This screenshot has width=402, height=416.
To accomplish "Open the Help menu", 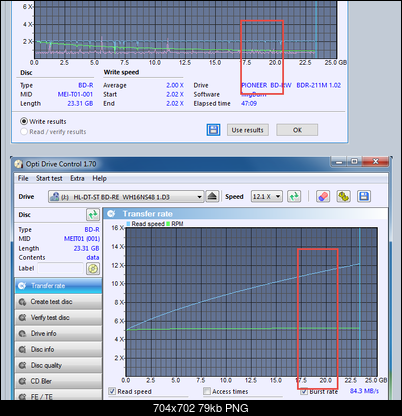I will coord(99,178).
